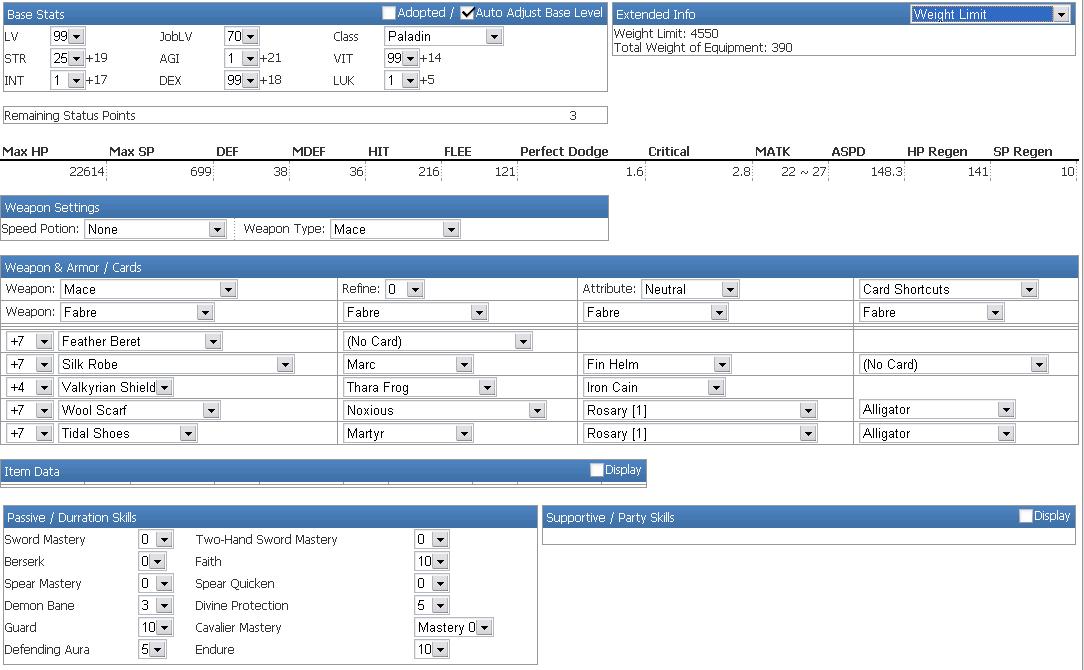Open the Feather Beret headgear dropdown
1084x670 pixels.
(140, 342)
